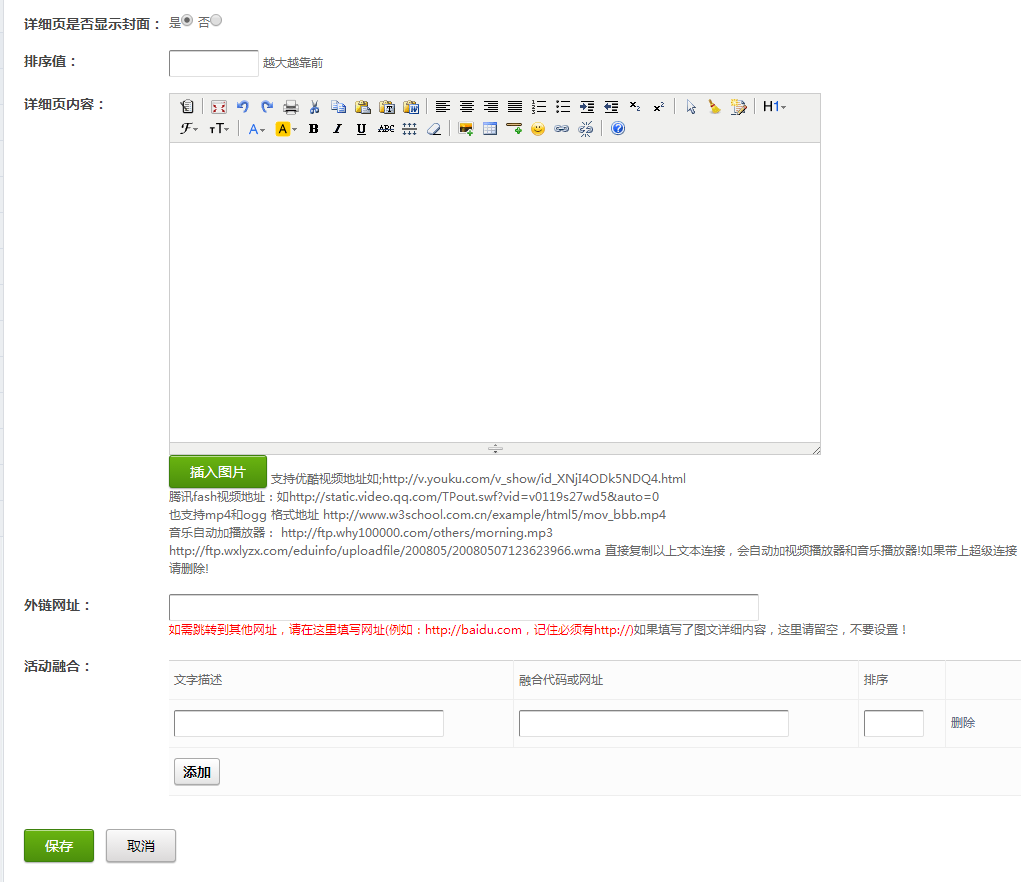This screenshot has height=882, width=1027.
Task: Click the 删除 link in activity row
Action: [963, 723]
